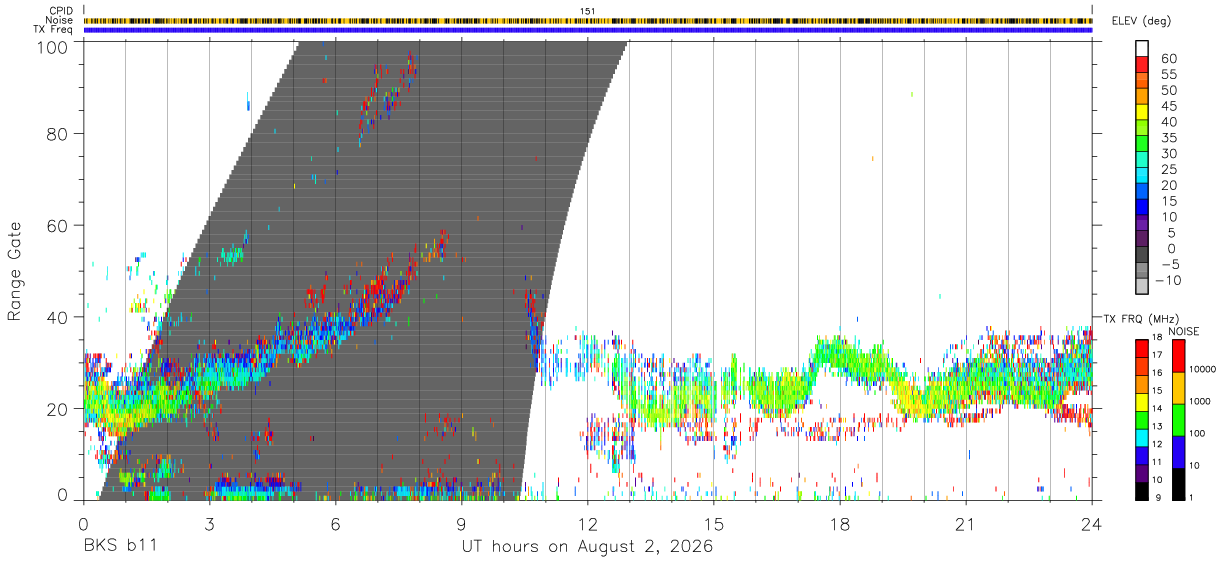Viewport: 1228px width, 567px height.
Task: Click the range gate 40 axis label
Action: 57,317
